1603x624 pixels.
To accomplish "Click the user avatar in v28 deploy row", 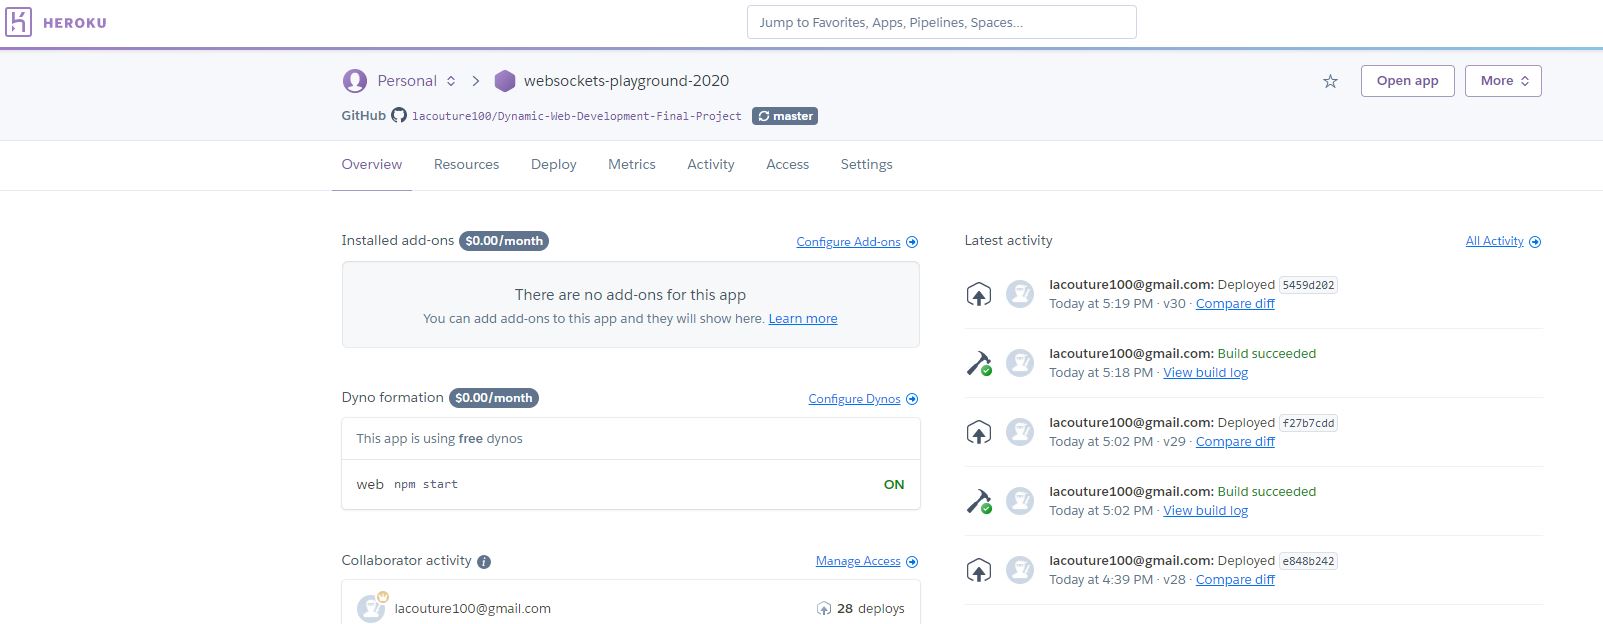I will tap(1020, 570).
